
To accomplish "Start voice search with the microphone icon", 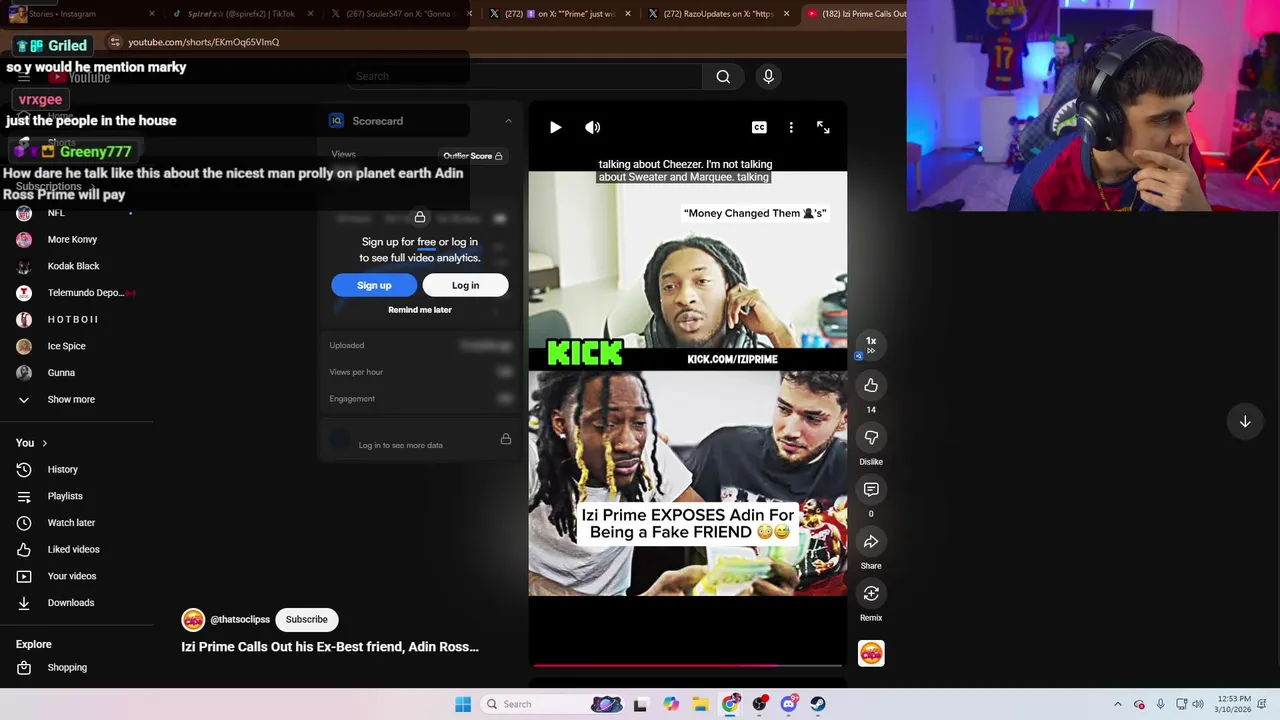I will pos(768,76).
